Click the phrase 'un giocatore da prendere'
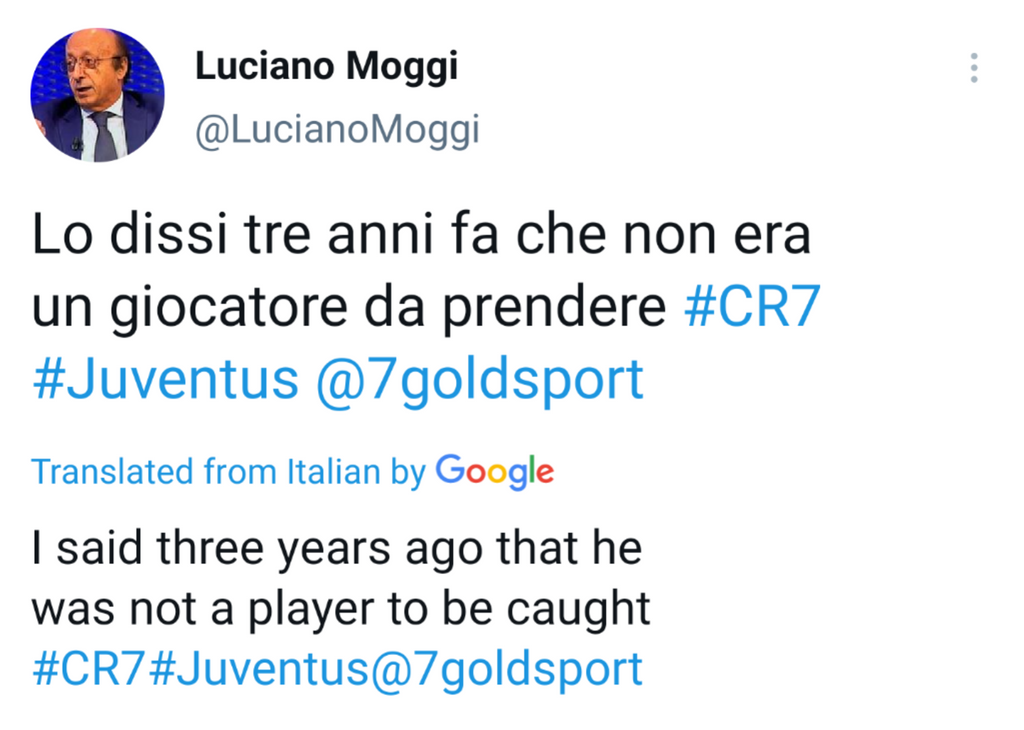The width and height of the screenshot is (1024, 730). pyautogui.click(x=348, y=309)
